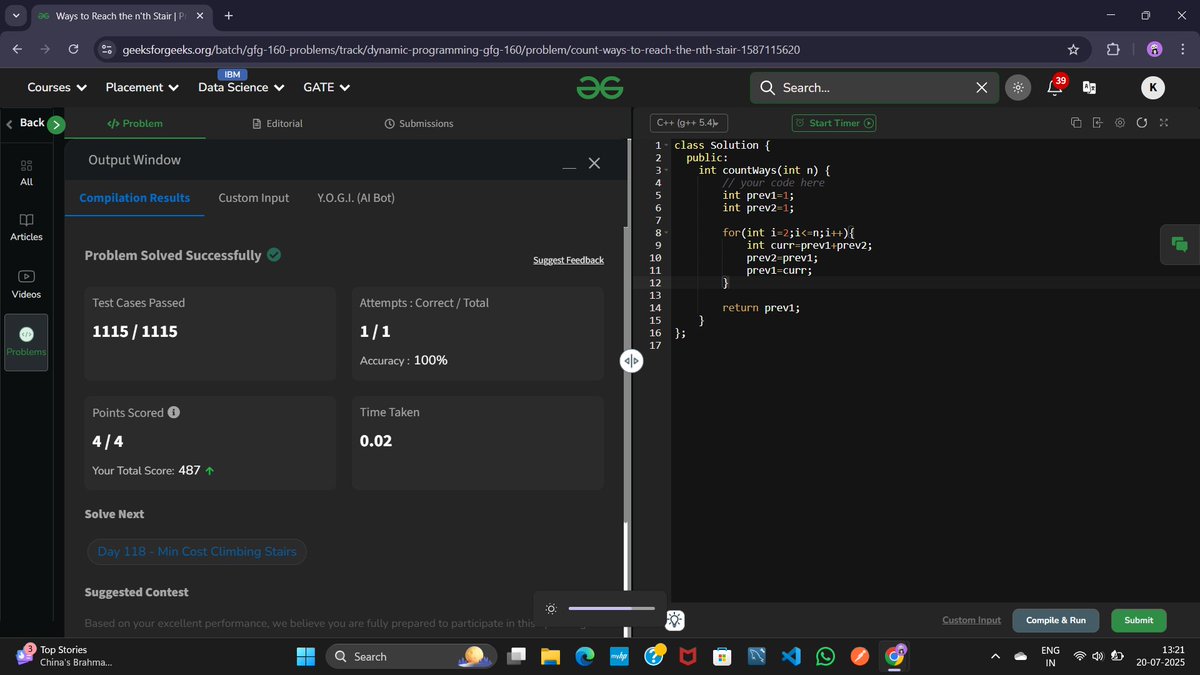This screenshot has height=675, width=1200.
Task: Switch to the Problem tab
Action: pos(135,123)
